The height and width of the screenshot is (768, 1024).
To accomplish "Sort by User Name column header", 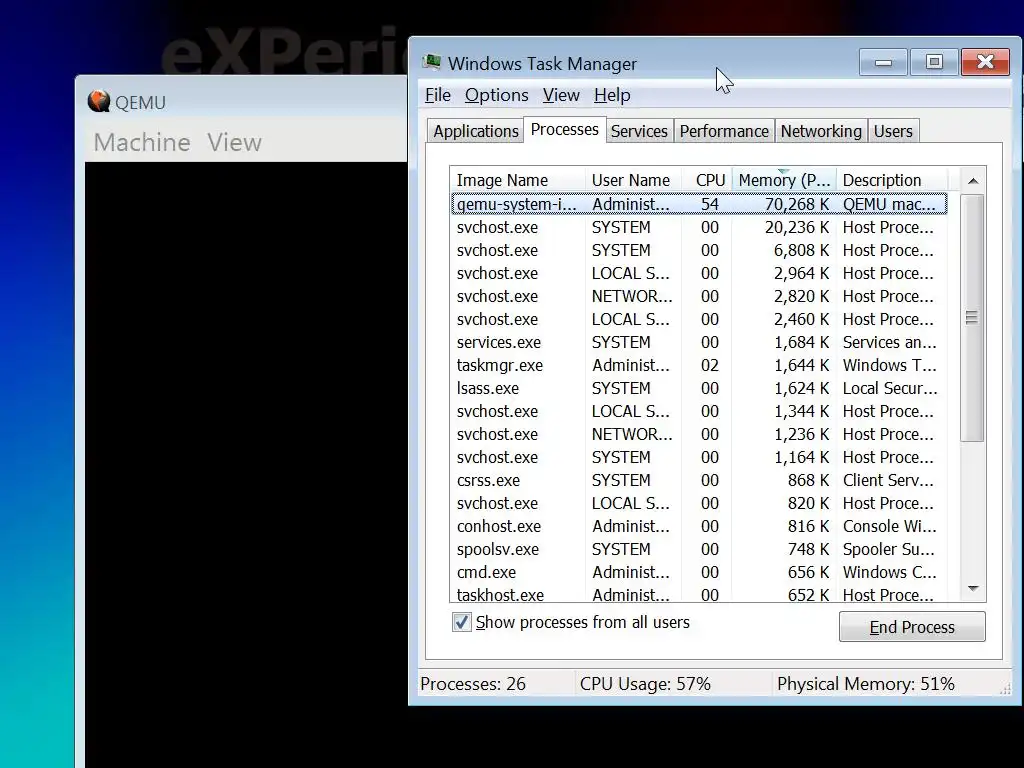I will (632, 180).
